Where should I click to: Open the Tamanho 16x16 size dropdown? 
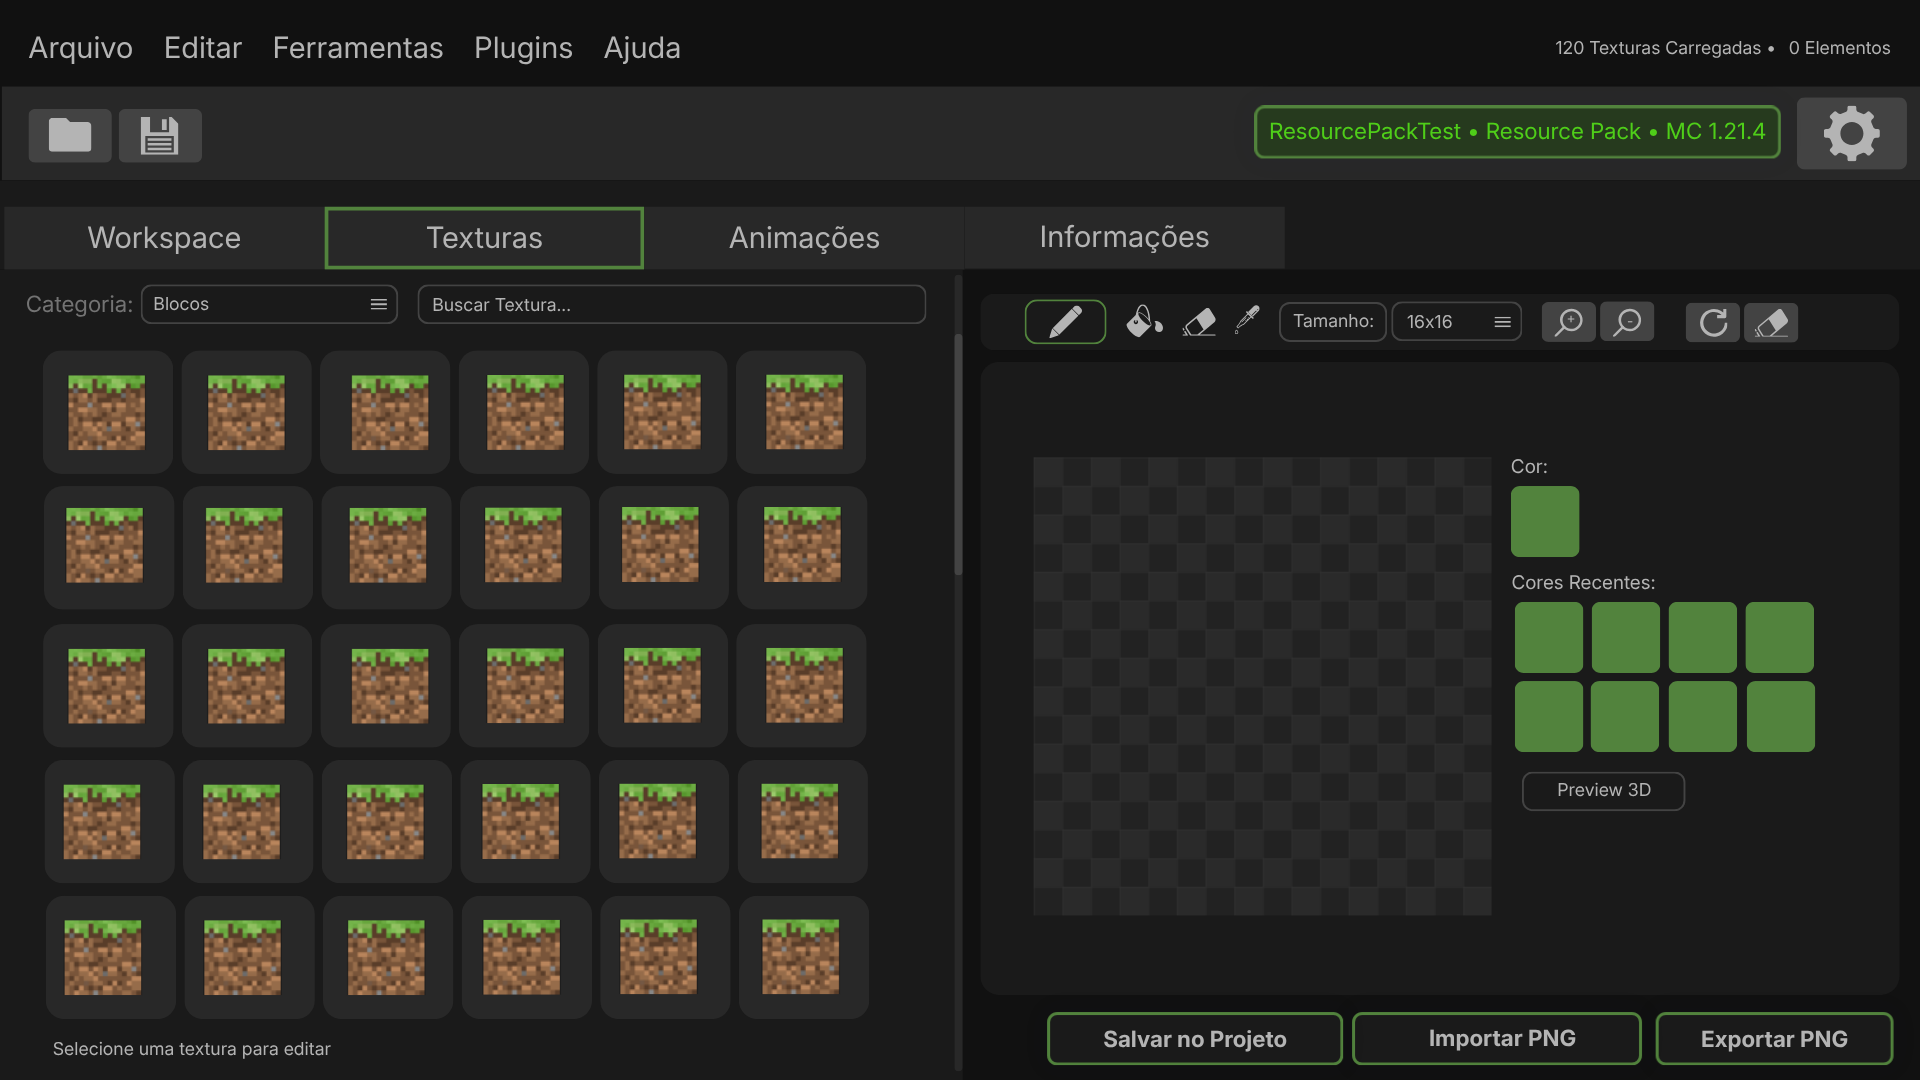[1456, 321]
